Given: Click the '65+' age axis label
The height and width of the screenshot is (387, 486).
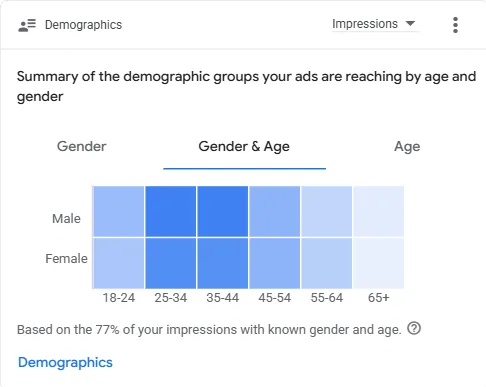Looking at the screenshot, I should [379, 298].
